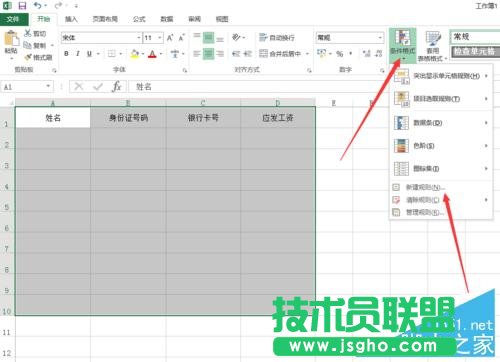Click the text orientation icon

236,37
